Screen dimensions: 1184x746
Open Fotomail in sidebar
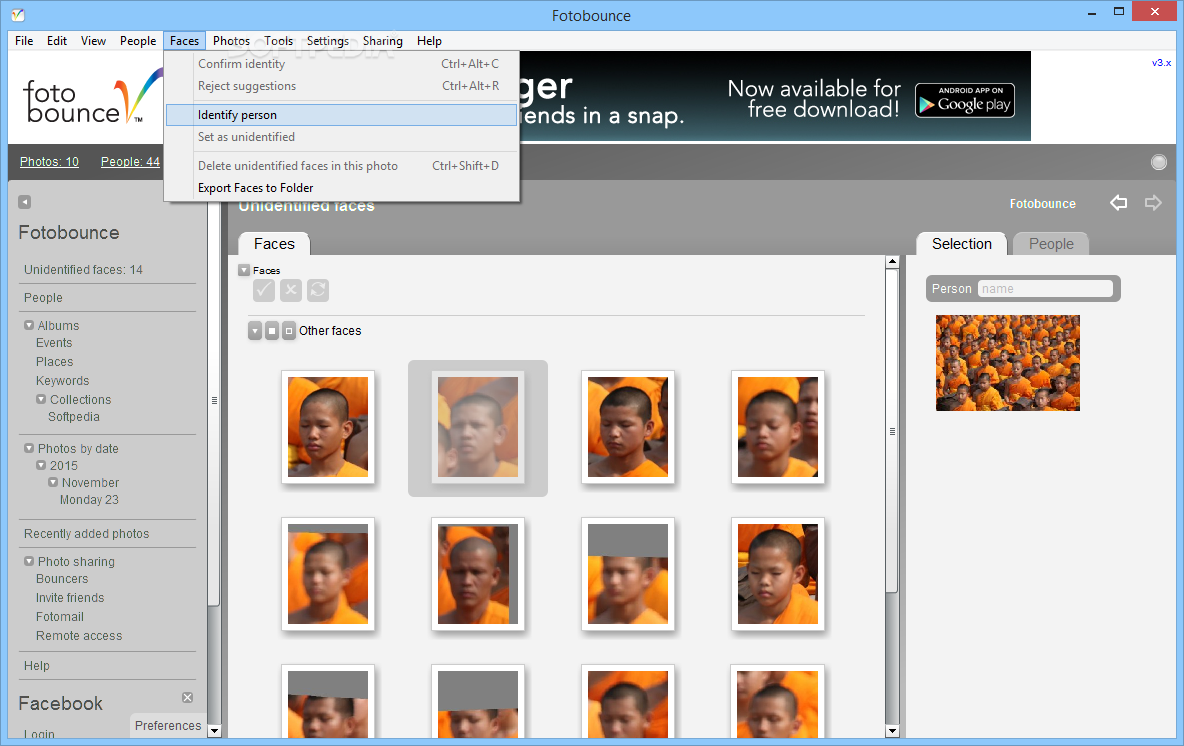pos(60,617)
